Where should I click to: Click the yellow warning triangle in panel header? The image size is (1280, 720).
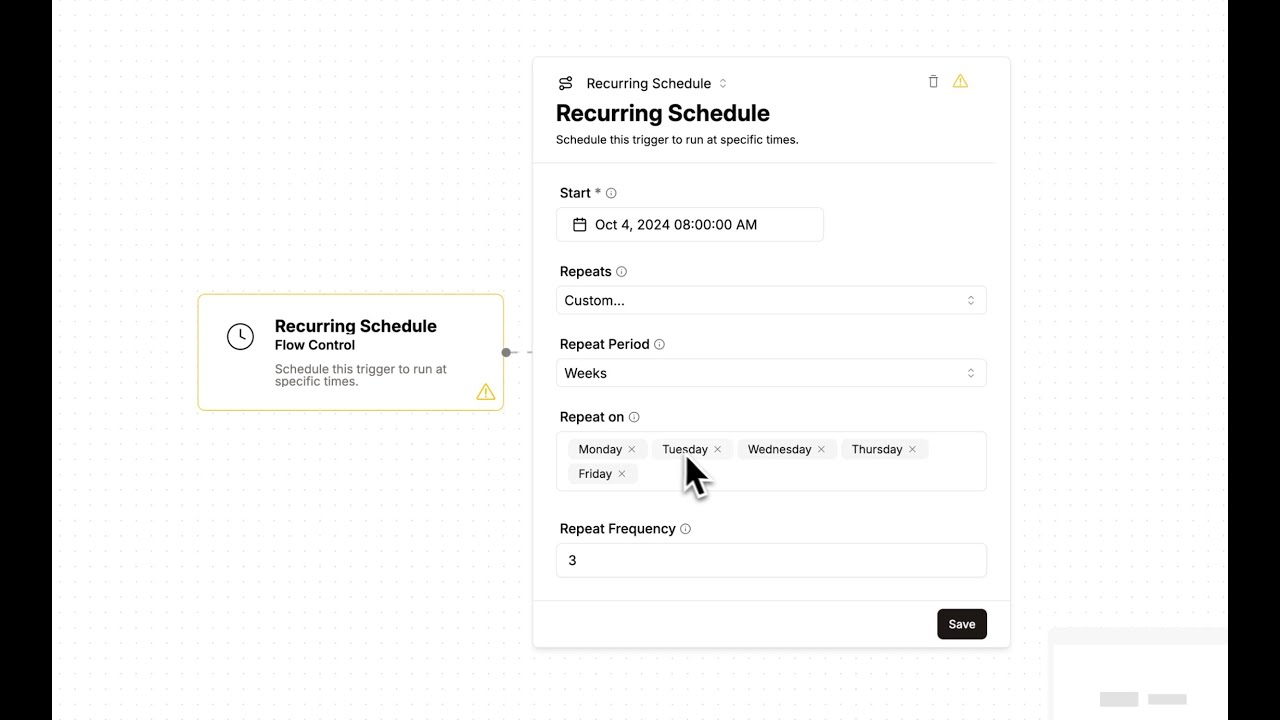[x=960, y=82]
